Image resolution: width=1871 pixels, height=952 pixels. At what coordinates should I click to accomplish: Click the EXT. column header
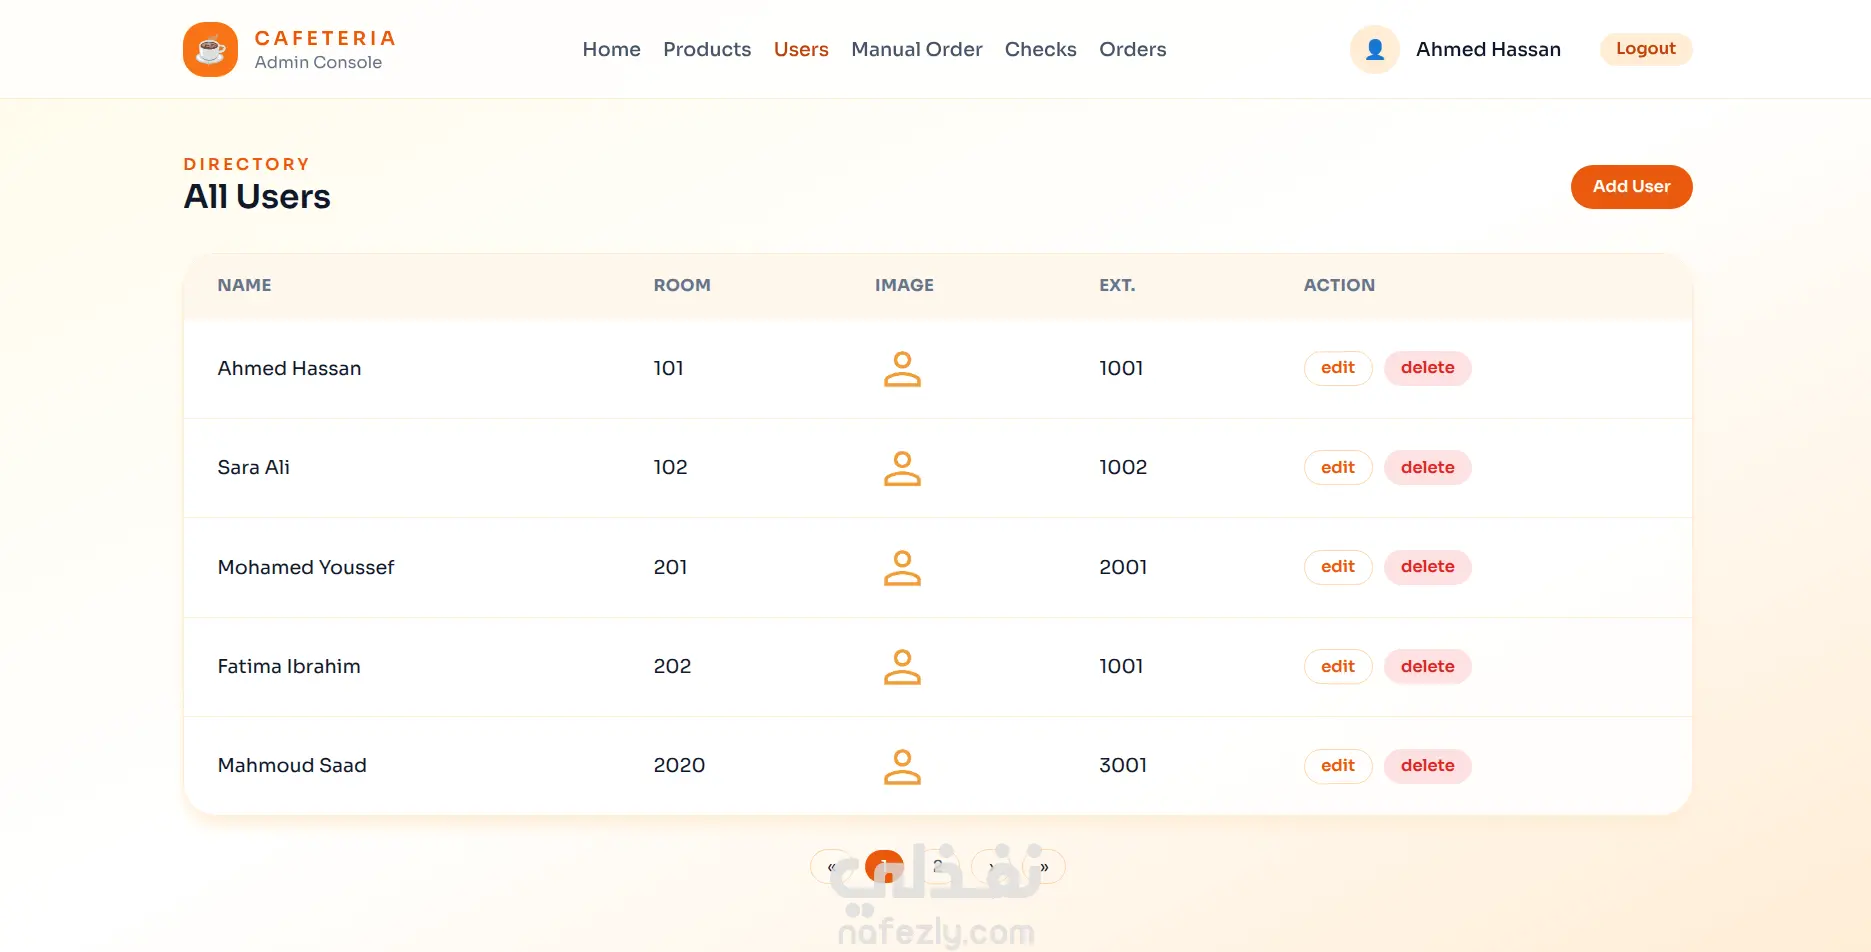coord(1117,285)
